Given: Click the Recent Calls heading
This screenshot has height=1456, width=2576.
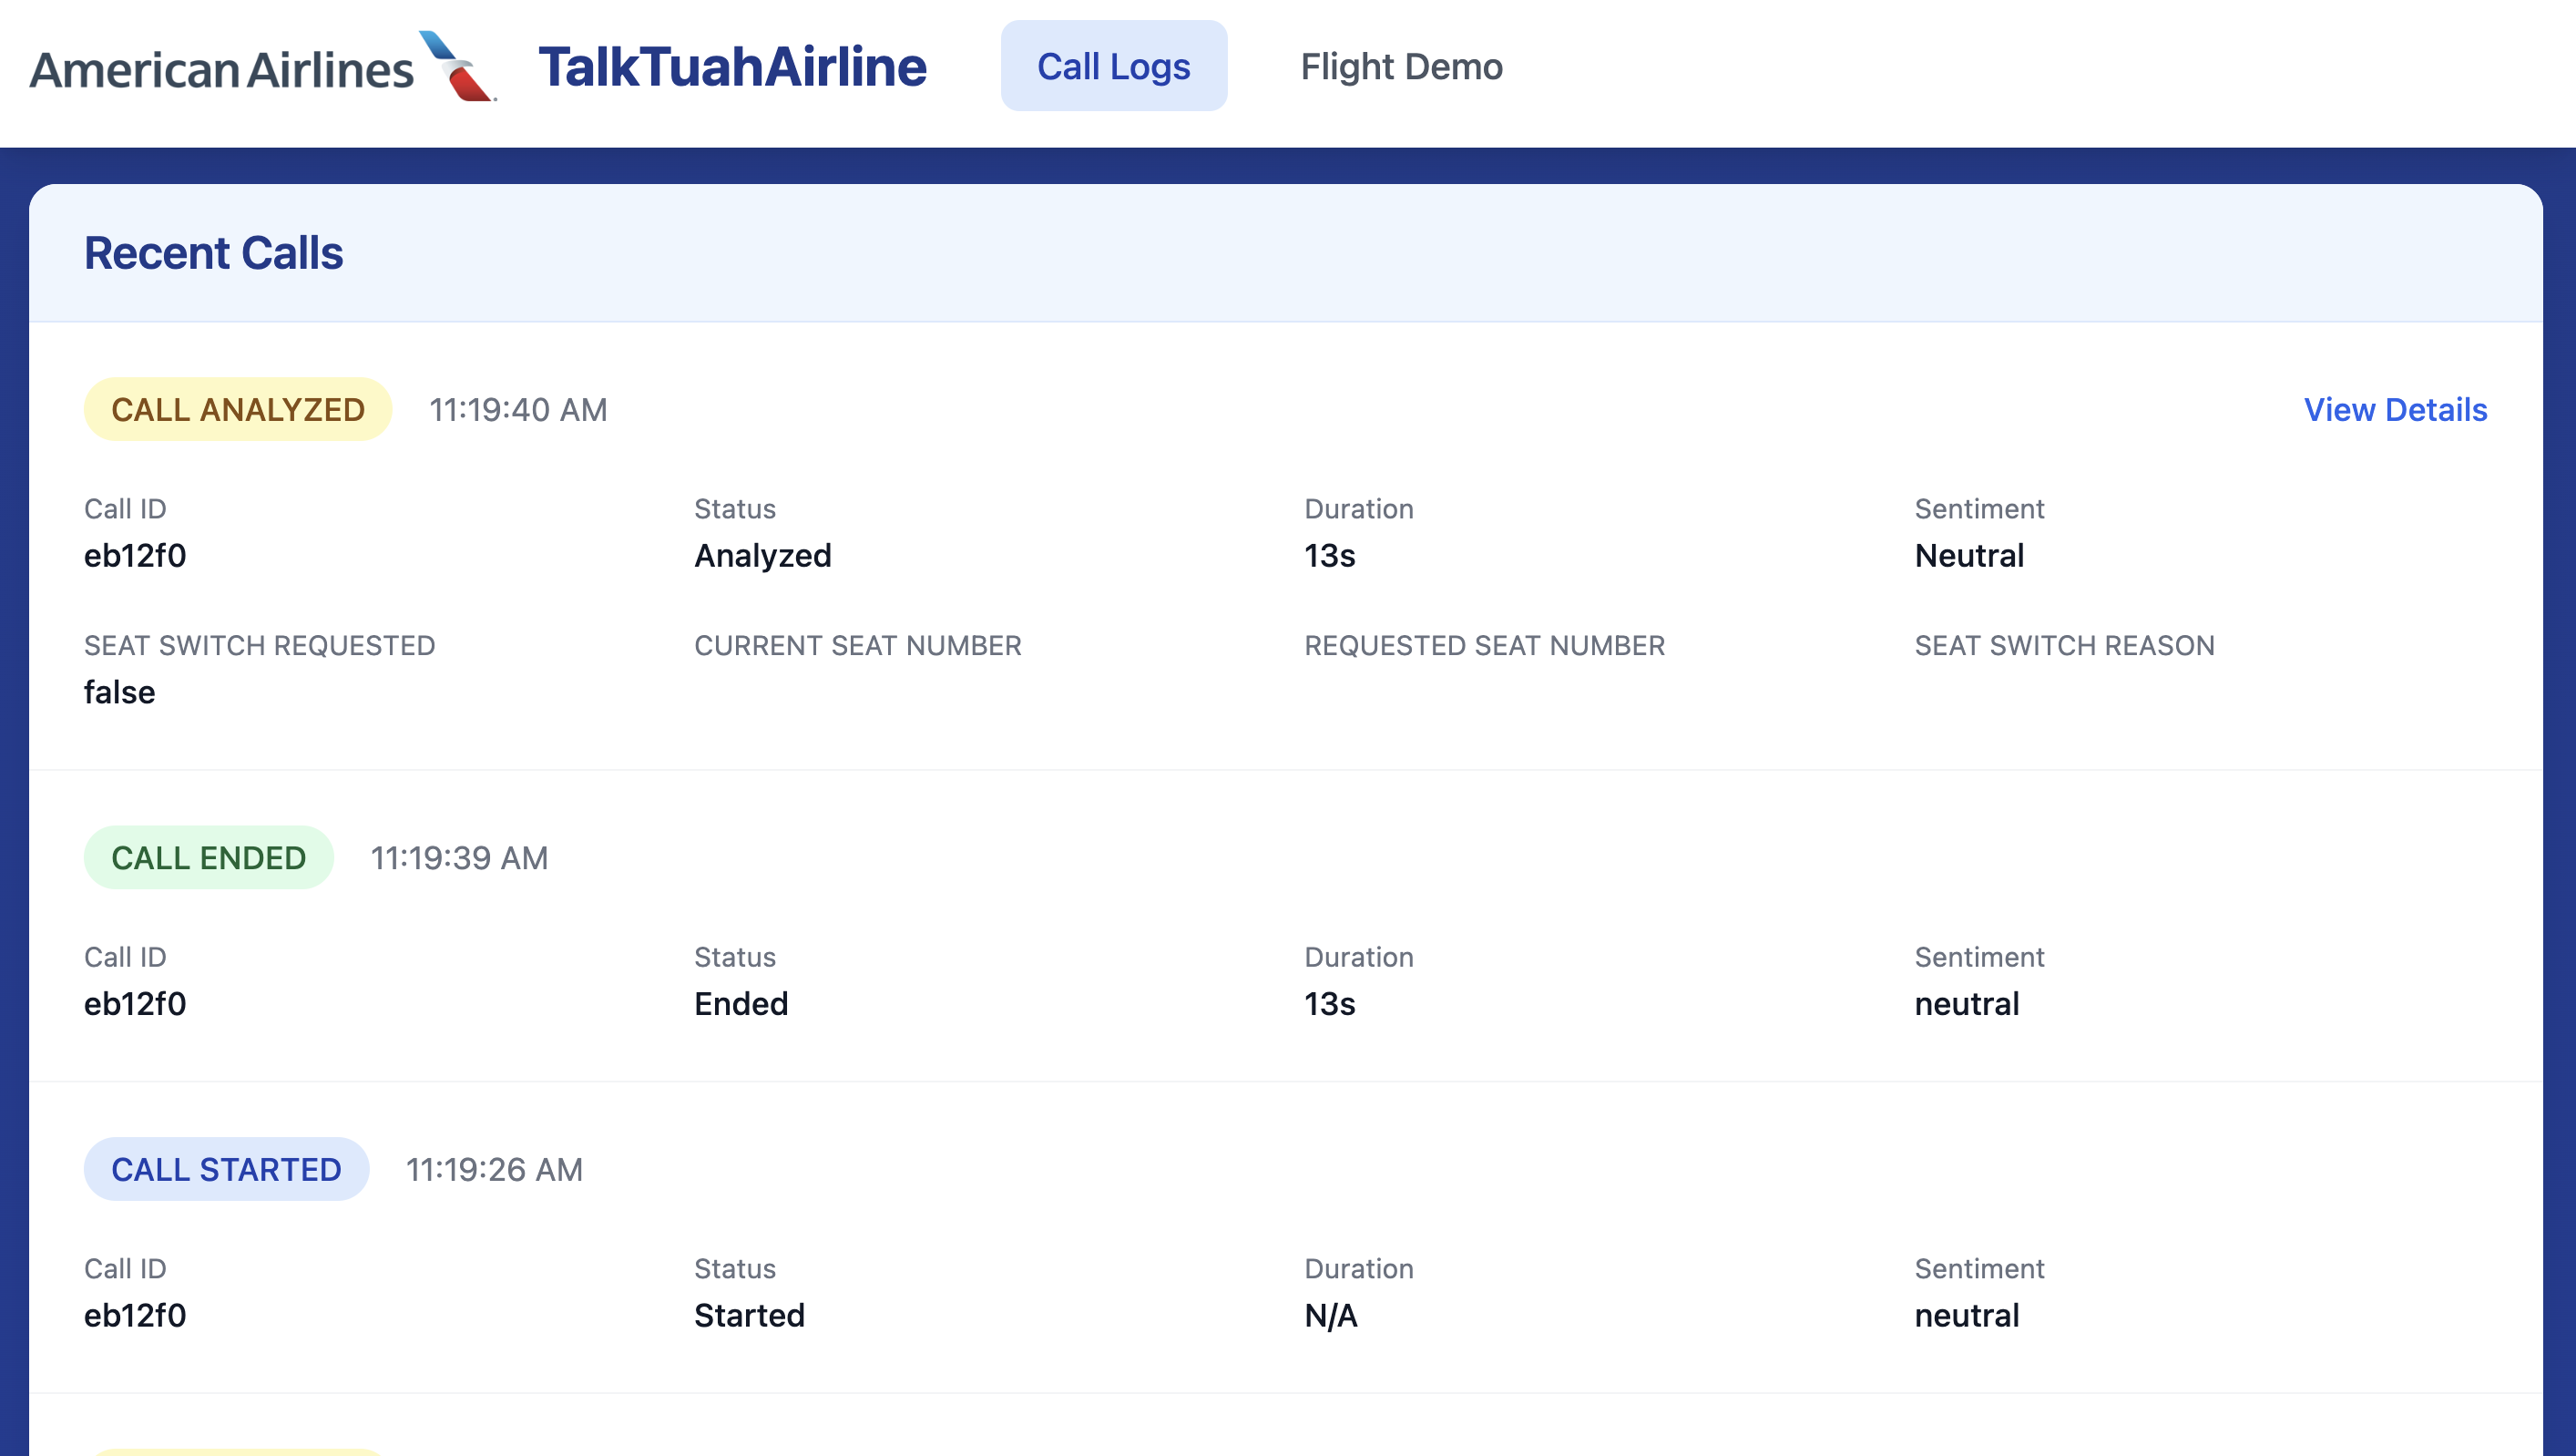Looking at the screenshot, I should (213, 253).
